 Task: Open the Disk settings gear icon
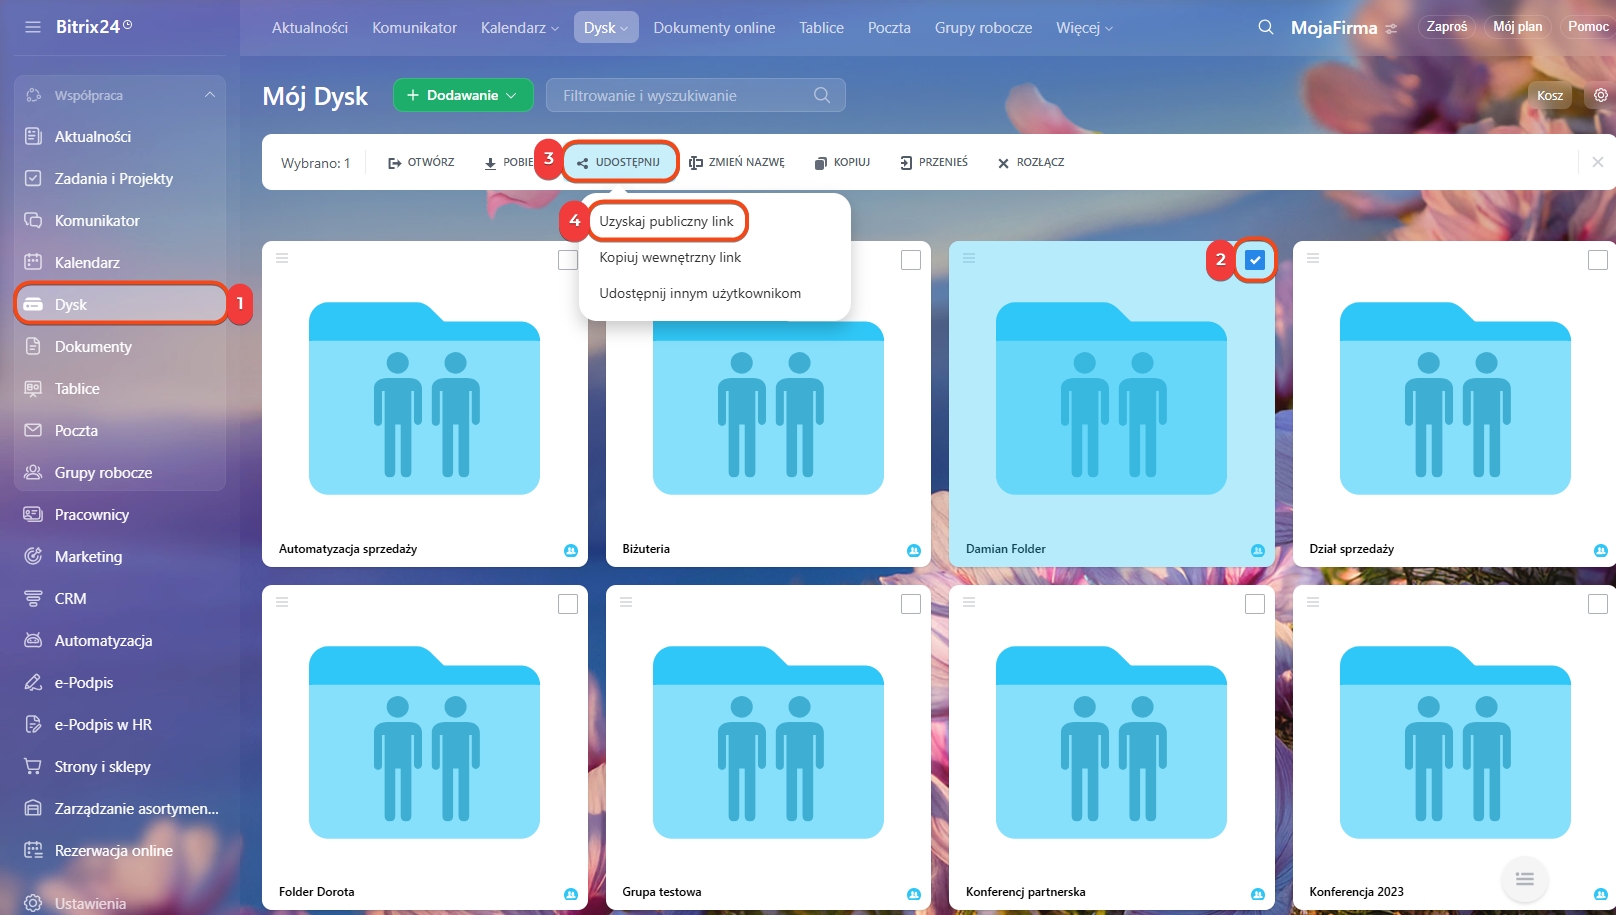click(x=1601, y=95)
